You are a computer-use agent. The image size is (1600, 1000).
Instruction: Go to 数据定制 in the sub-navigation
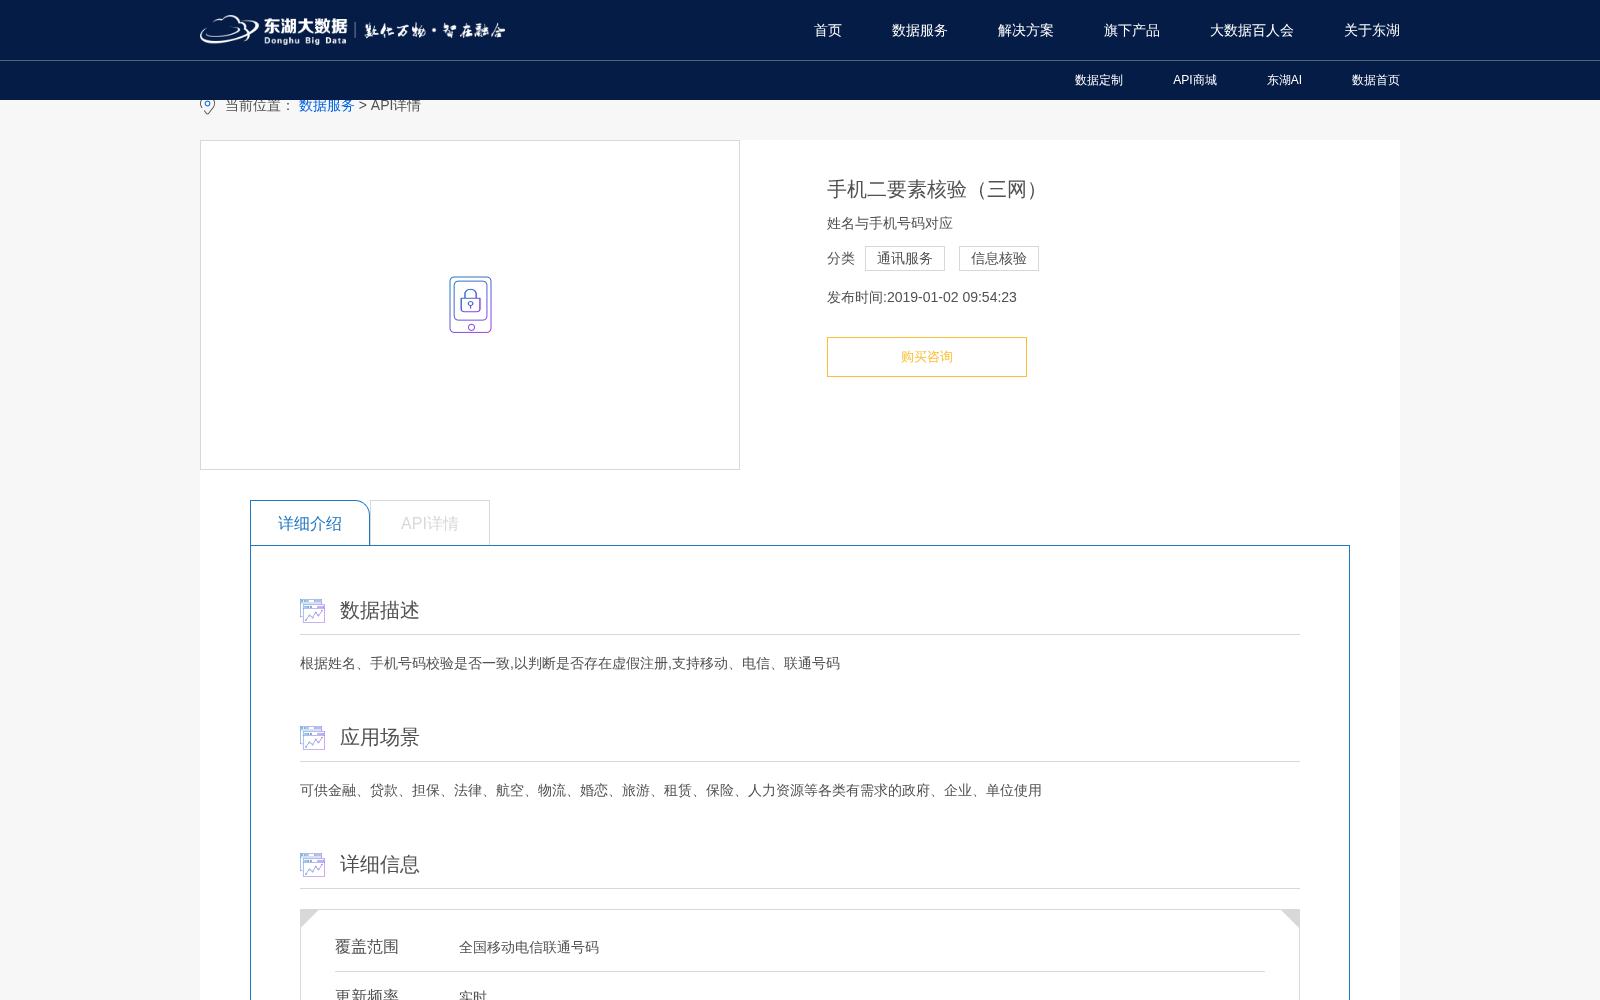pos(1099,80)
